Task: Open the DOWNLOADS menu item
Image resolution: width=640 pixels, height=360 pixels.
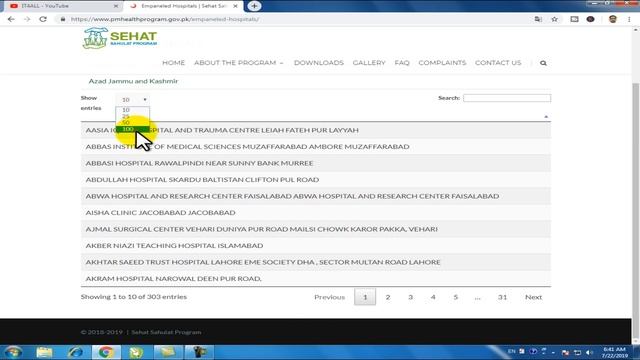Action: click(x=319, y=63)
